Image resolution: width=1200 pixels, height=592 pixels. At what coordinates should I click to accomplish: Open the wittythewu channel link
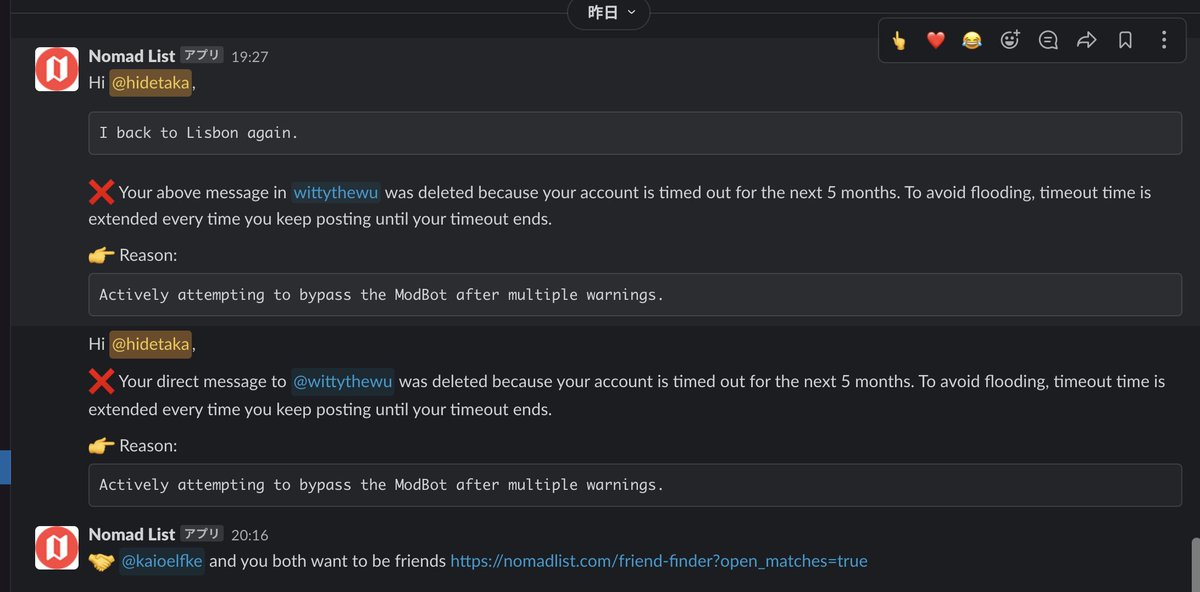[x=336, y=192]
